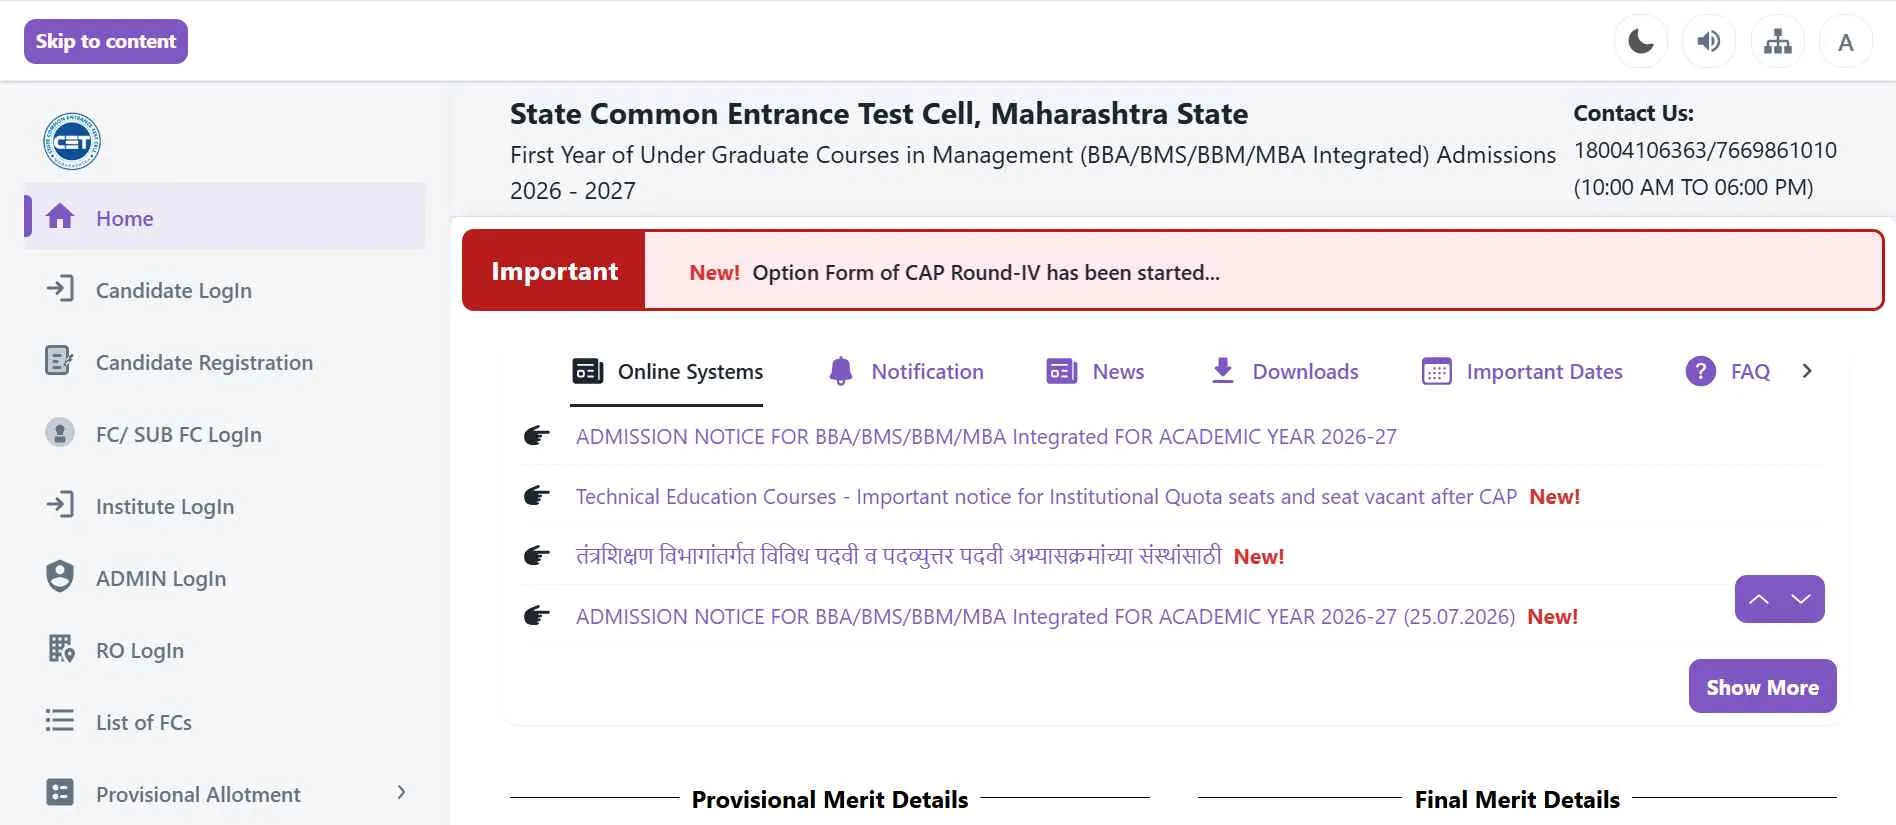This screenshot has width=1896, height=825.
Task: Click Candidate Registration form icon
Action: (59, 360)
